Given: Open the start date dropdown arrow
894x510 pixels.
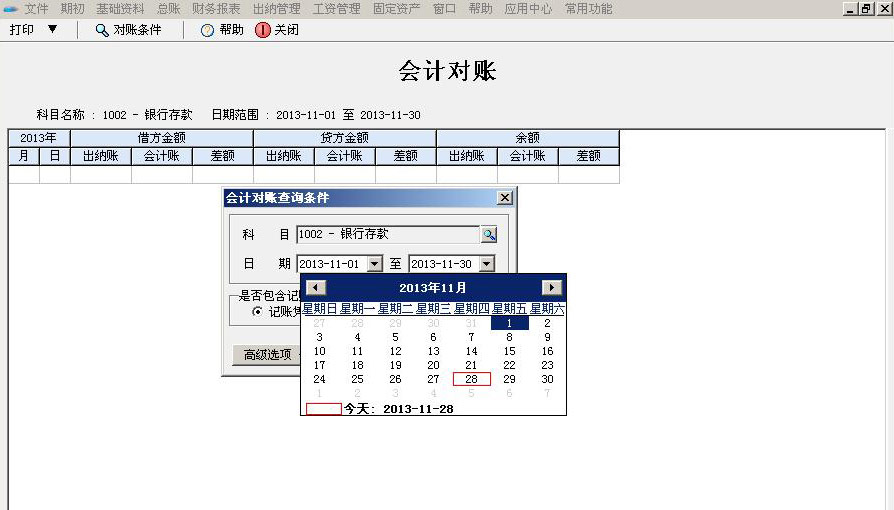Looking at the screenshot, I should 375,264.
